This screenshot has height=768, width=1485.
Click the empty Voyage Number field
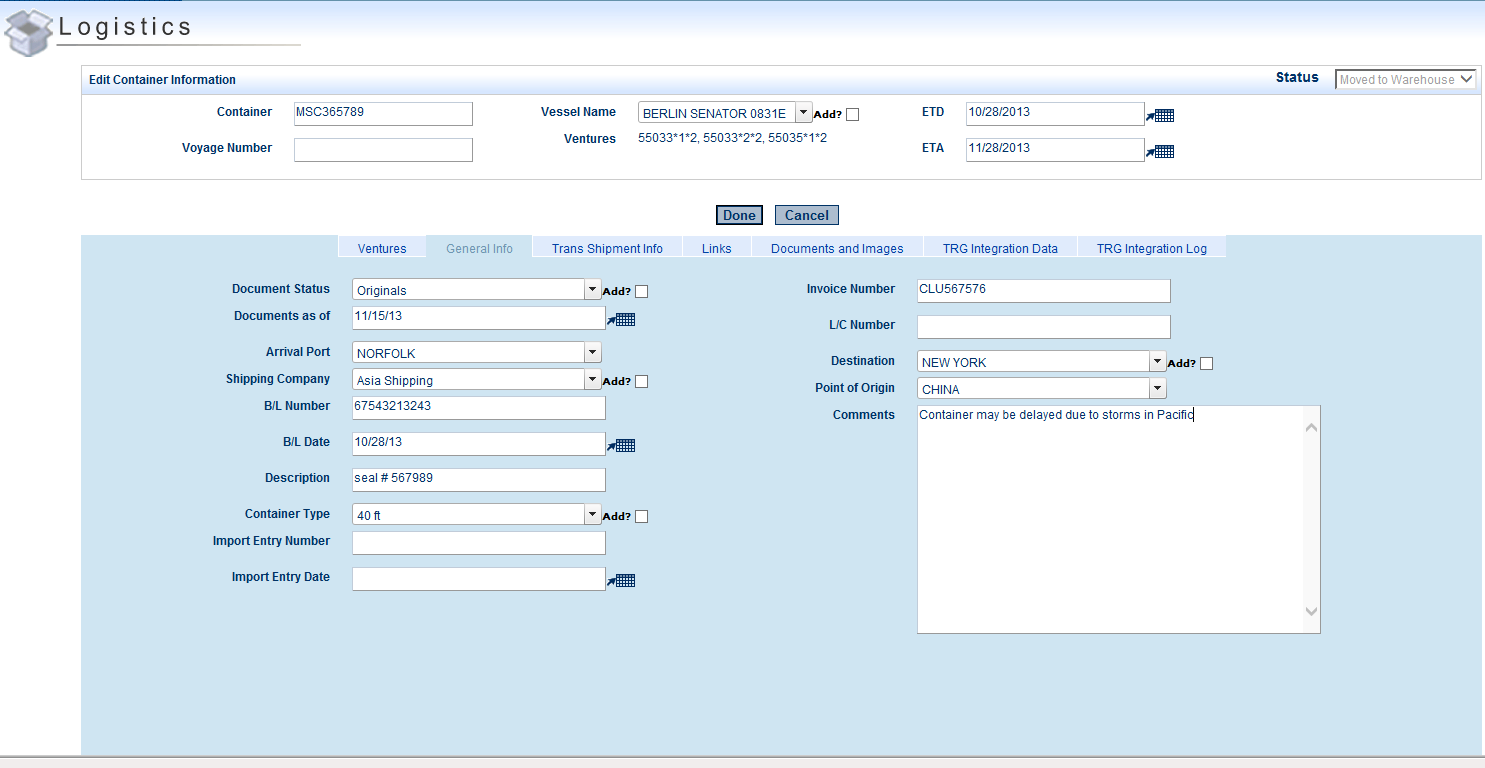tap(383, 149)
